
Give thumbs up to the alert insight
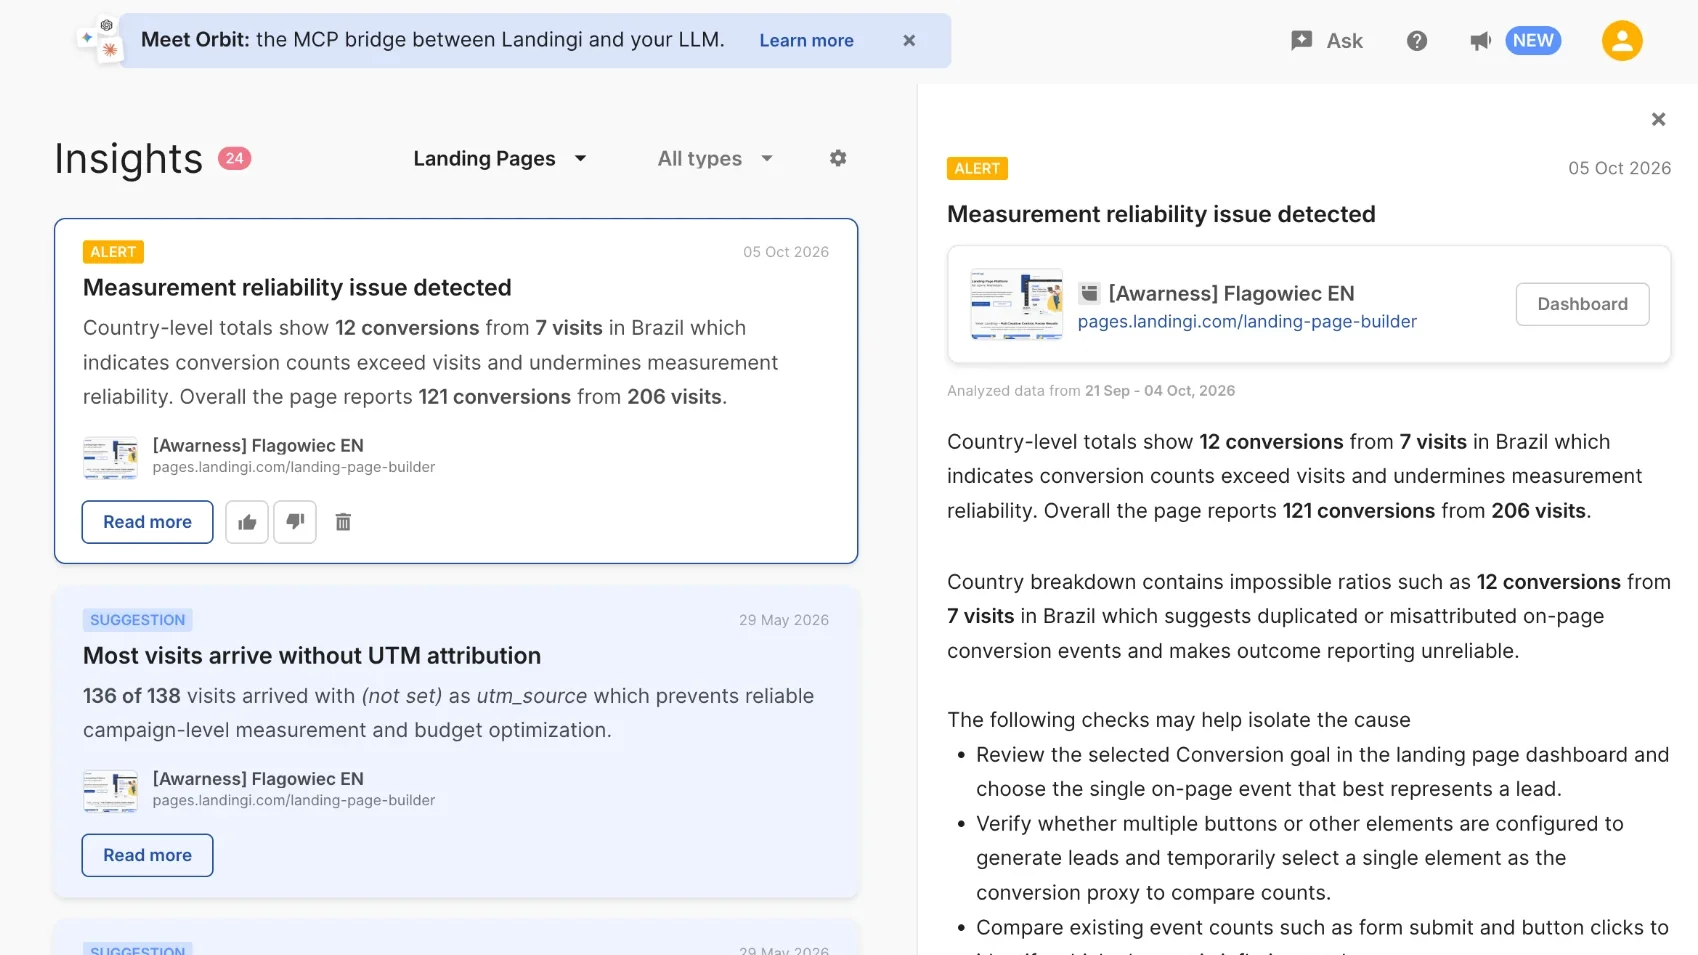click(x=247, y=522)
